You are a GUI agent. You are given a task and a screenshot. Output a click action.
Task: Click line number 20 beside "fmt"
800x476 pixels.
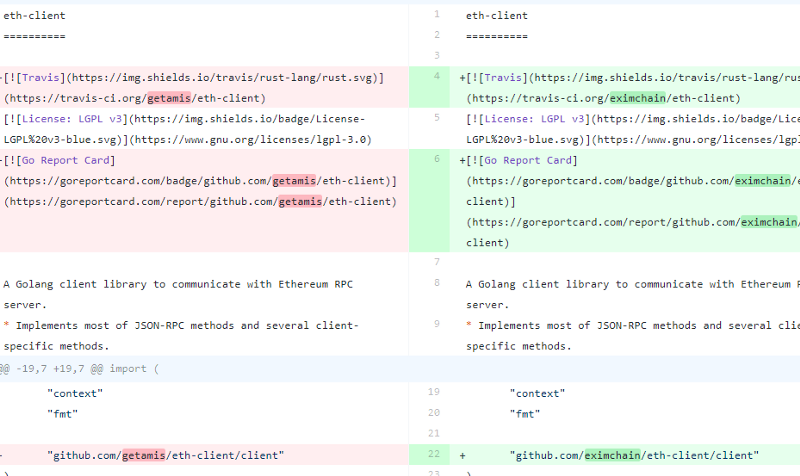434,412
